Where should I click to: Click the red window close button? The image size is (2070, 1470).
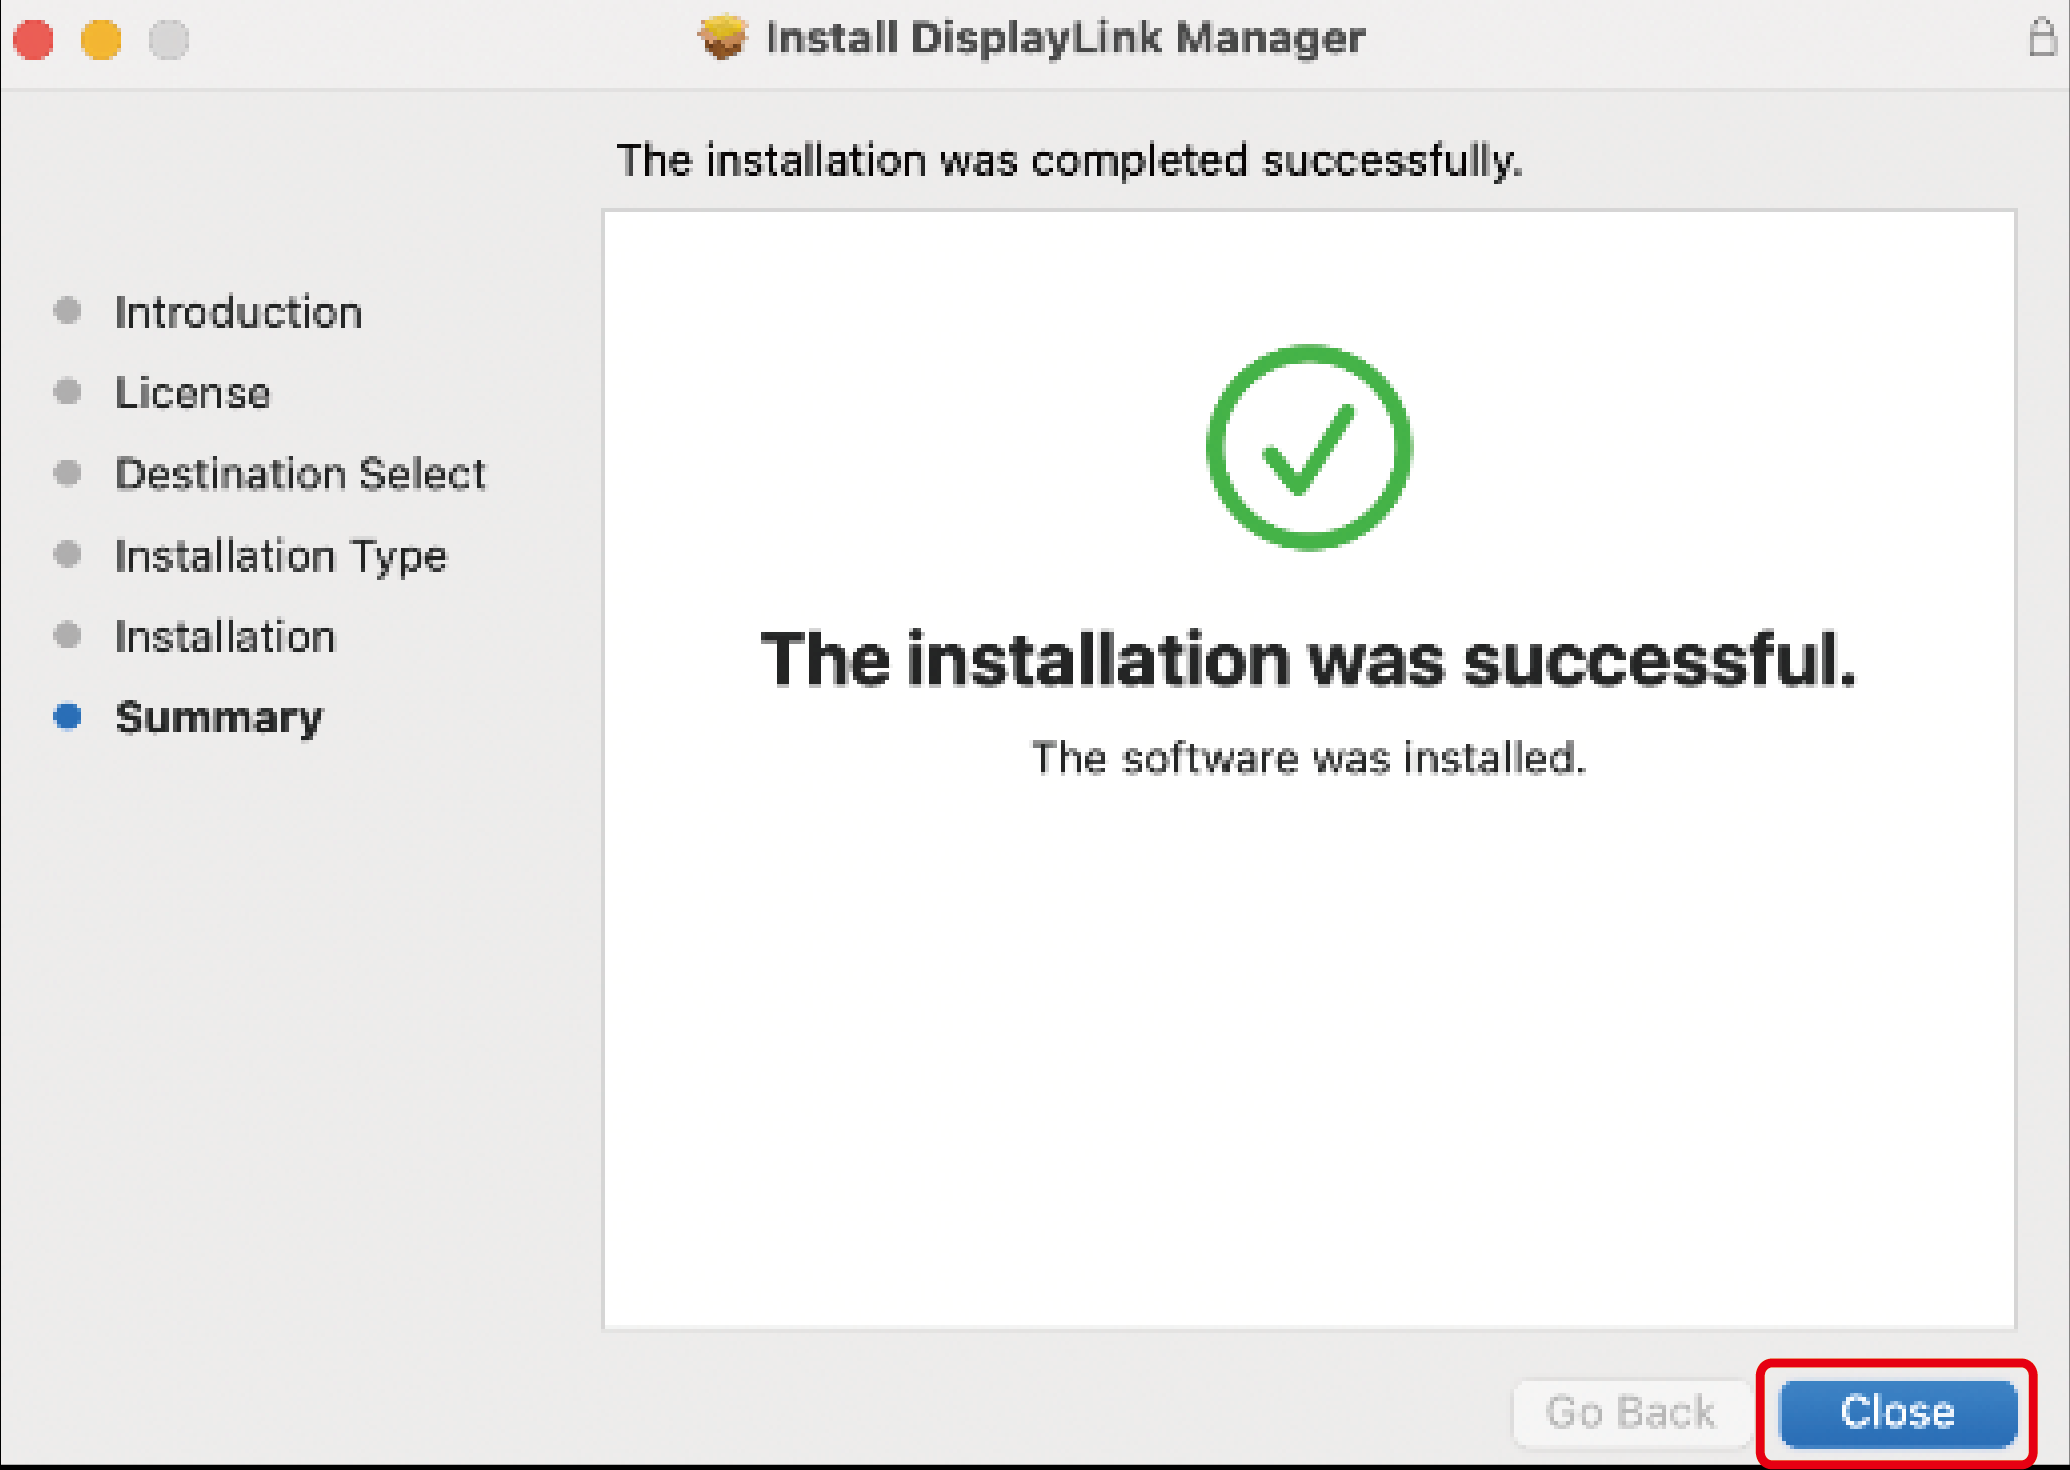(33, 40)
